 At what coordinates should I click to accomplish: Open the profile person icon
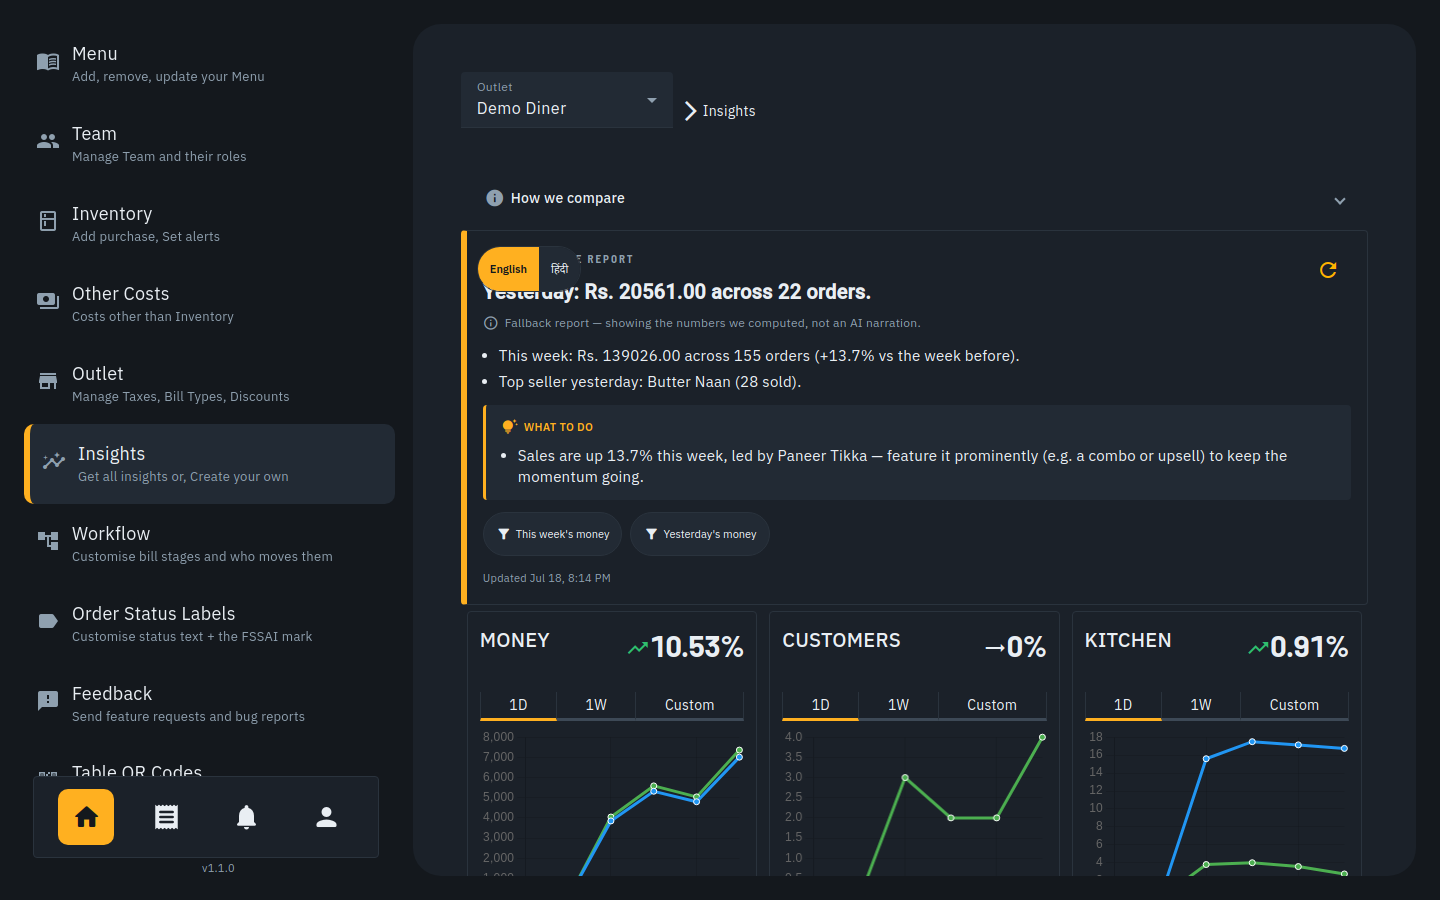click(x=326, y=817)
